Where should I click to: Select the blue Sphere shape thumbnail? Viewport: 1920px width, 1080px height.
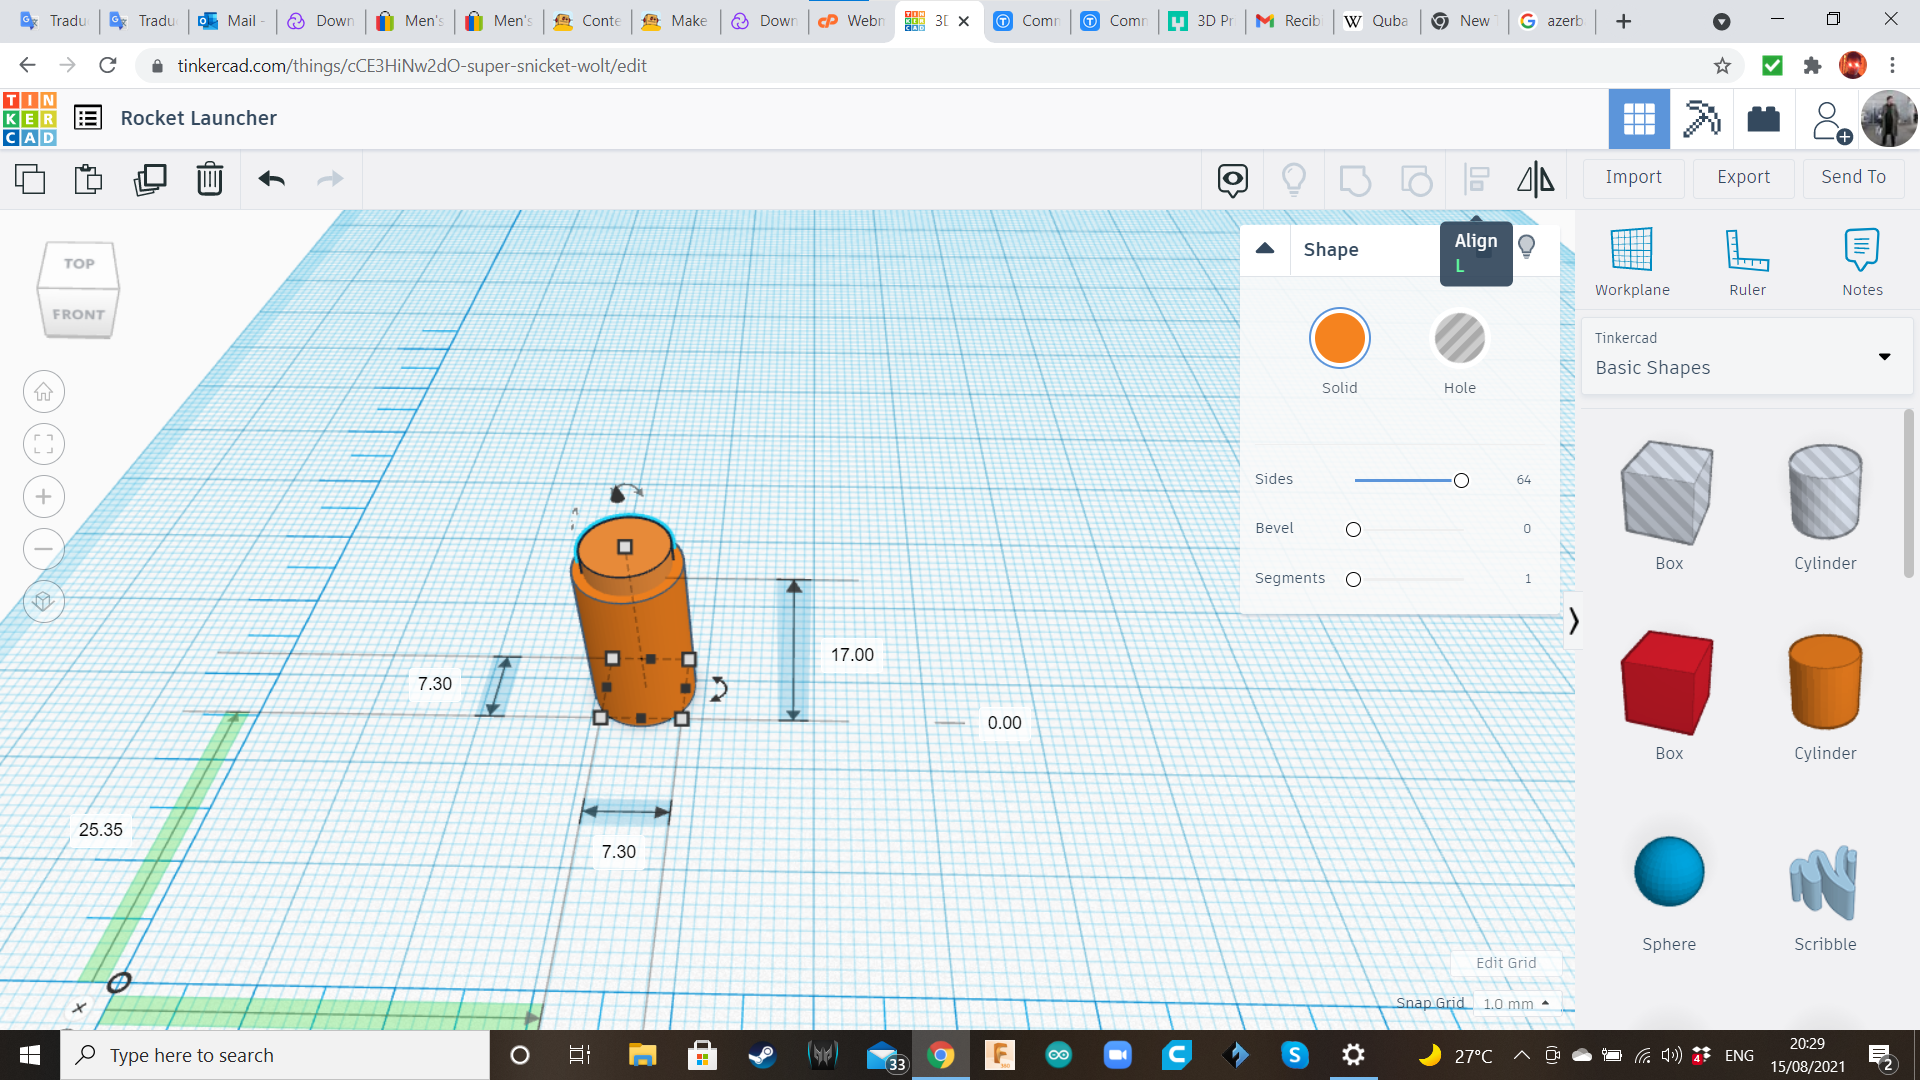(1669, 872)
